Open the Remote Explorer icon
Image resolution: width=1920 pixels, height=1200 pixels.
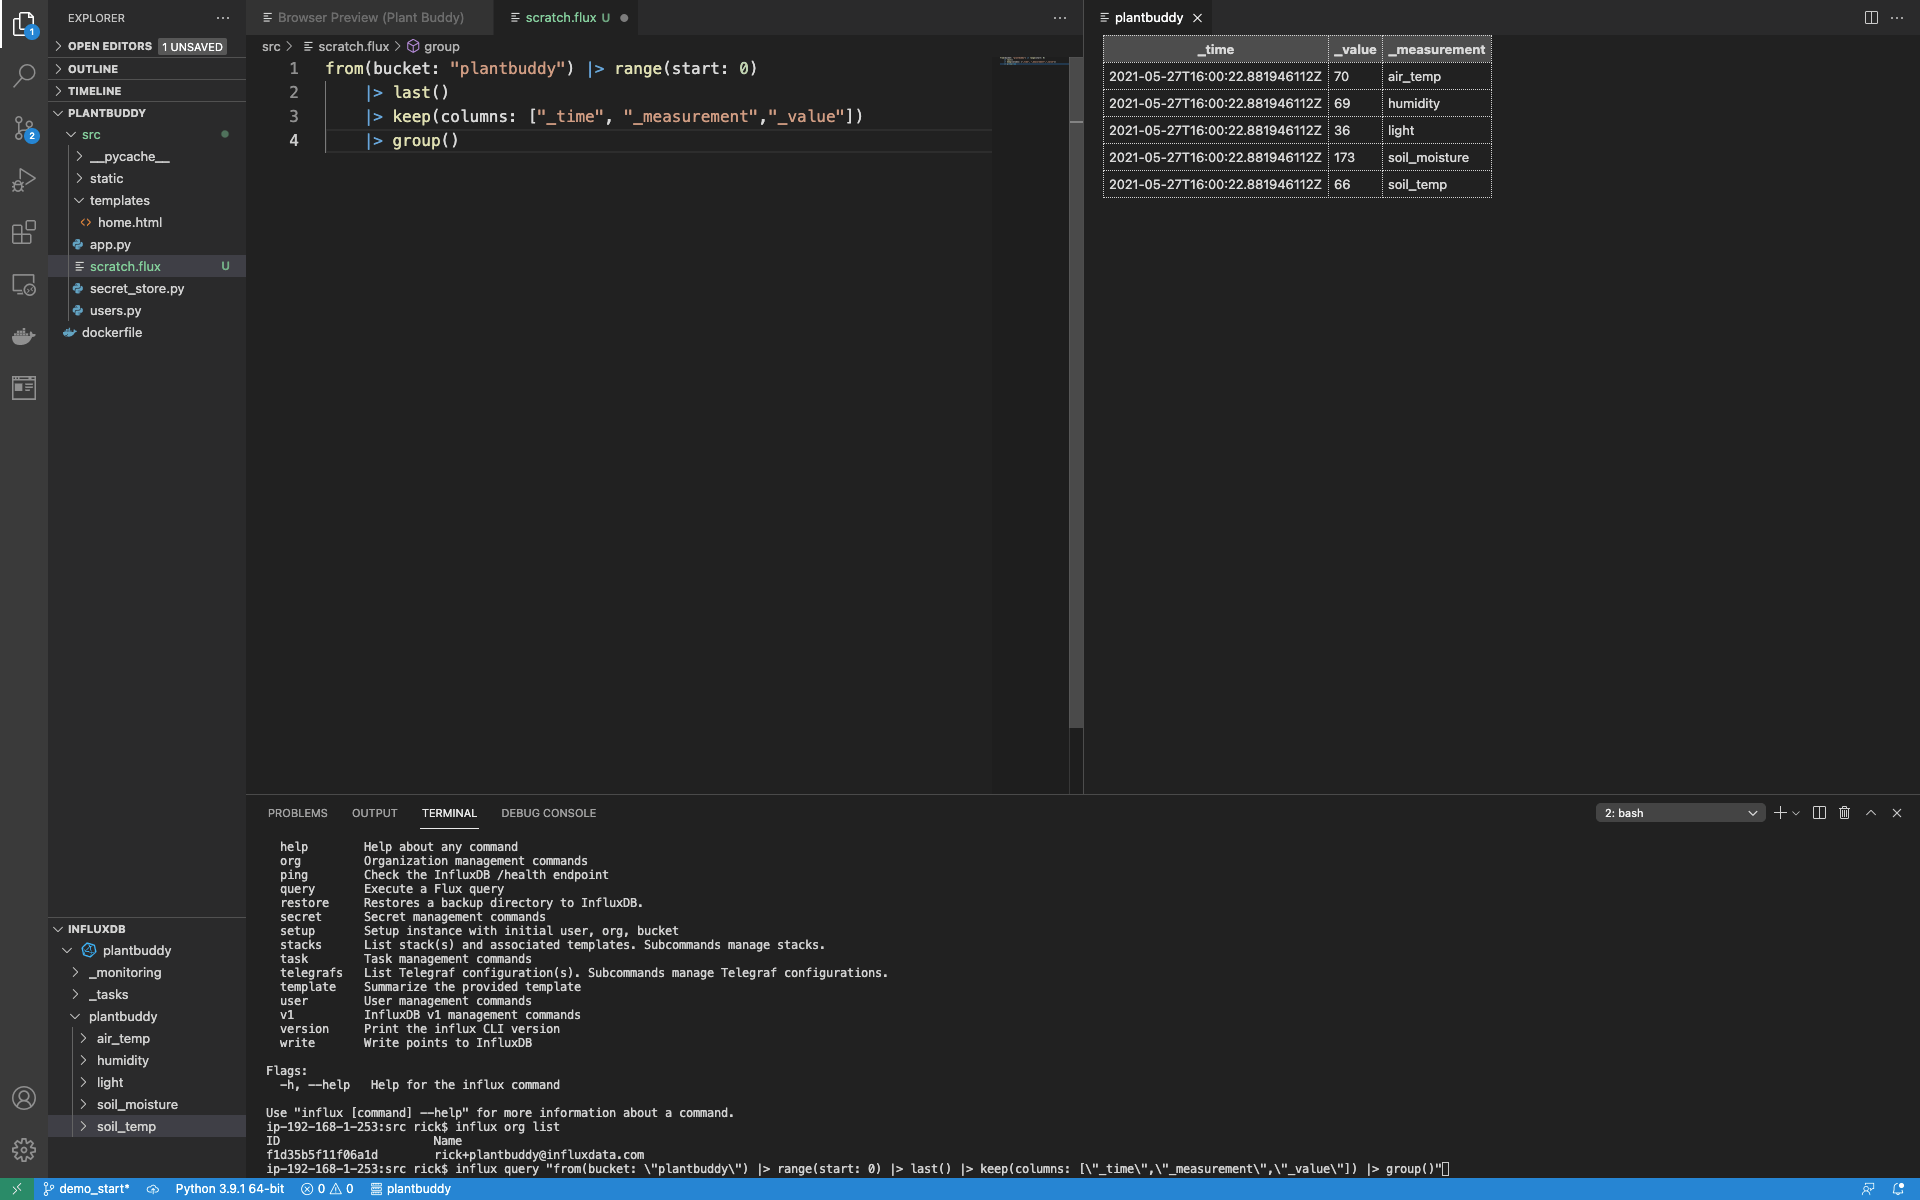click(x=24, y=285)
